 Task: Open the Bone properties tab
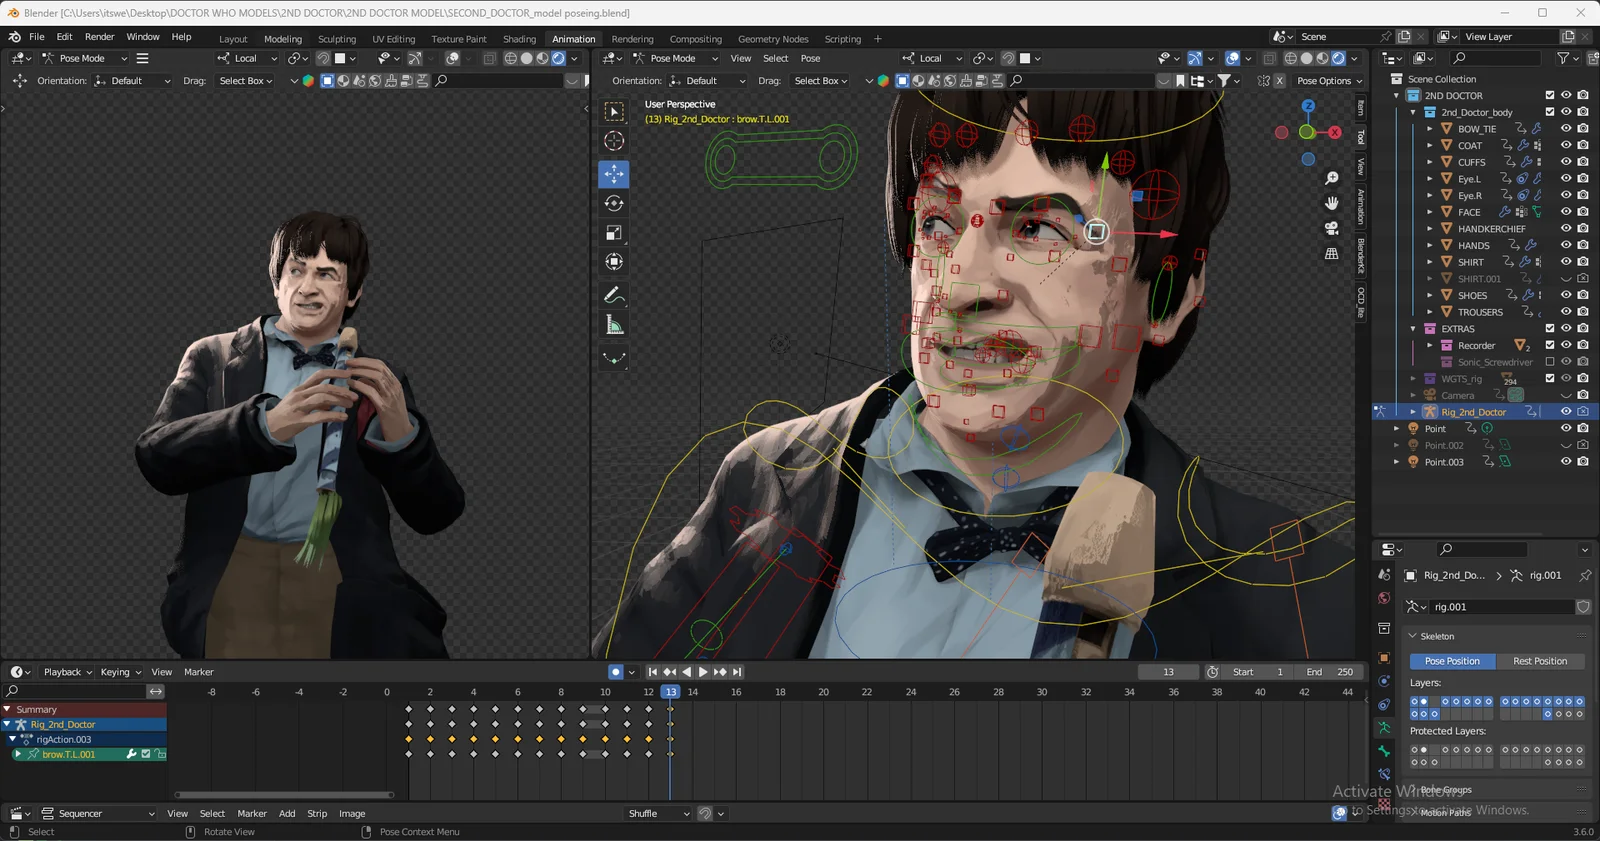coord(1384,751)
